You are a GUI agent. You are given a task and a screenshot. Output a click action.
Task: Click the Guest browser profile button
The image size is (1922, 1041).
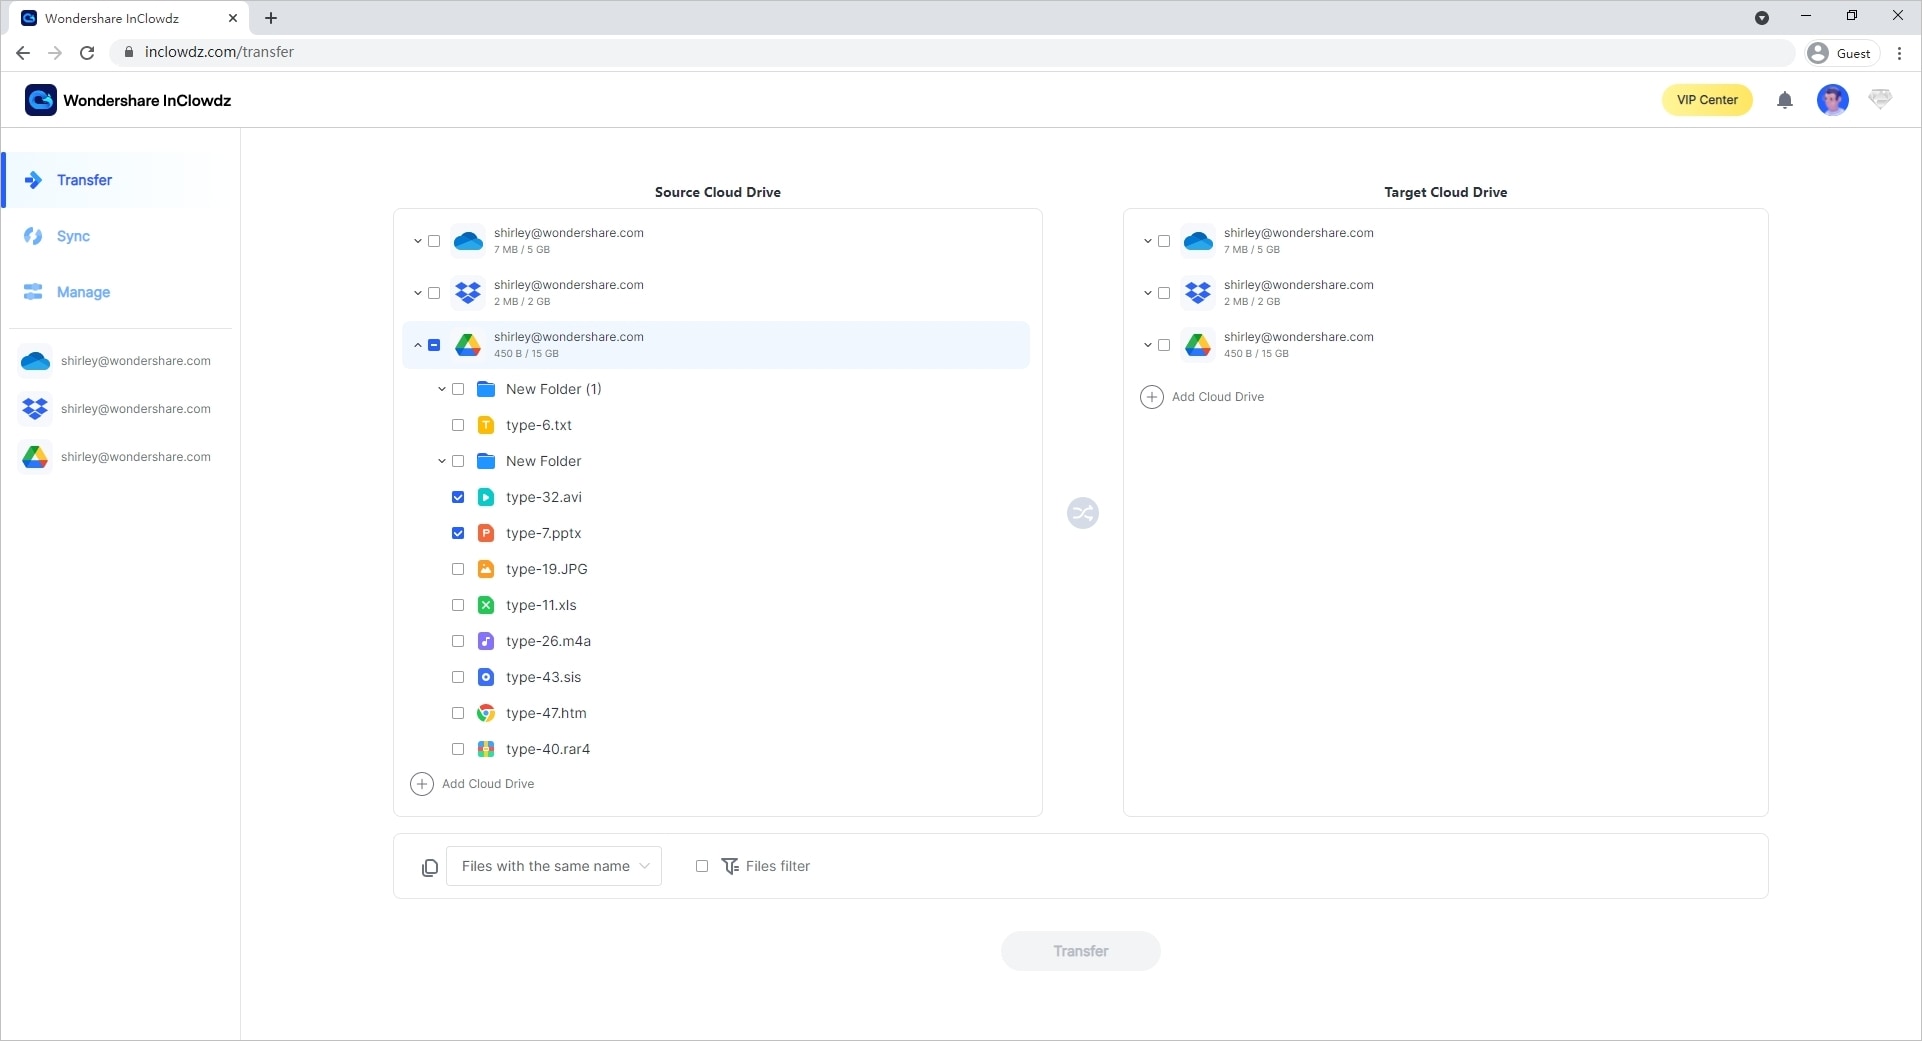(1842, 53)
